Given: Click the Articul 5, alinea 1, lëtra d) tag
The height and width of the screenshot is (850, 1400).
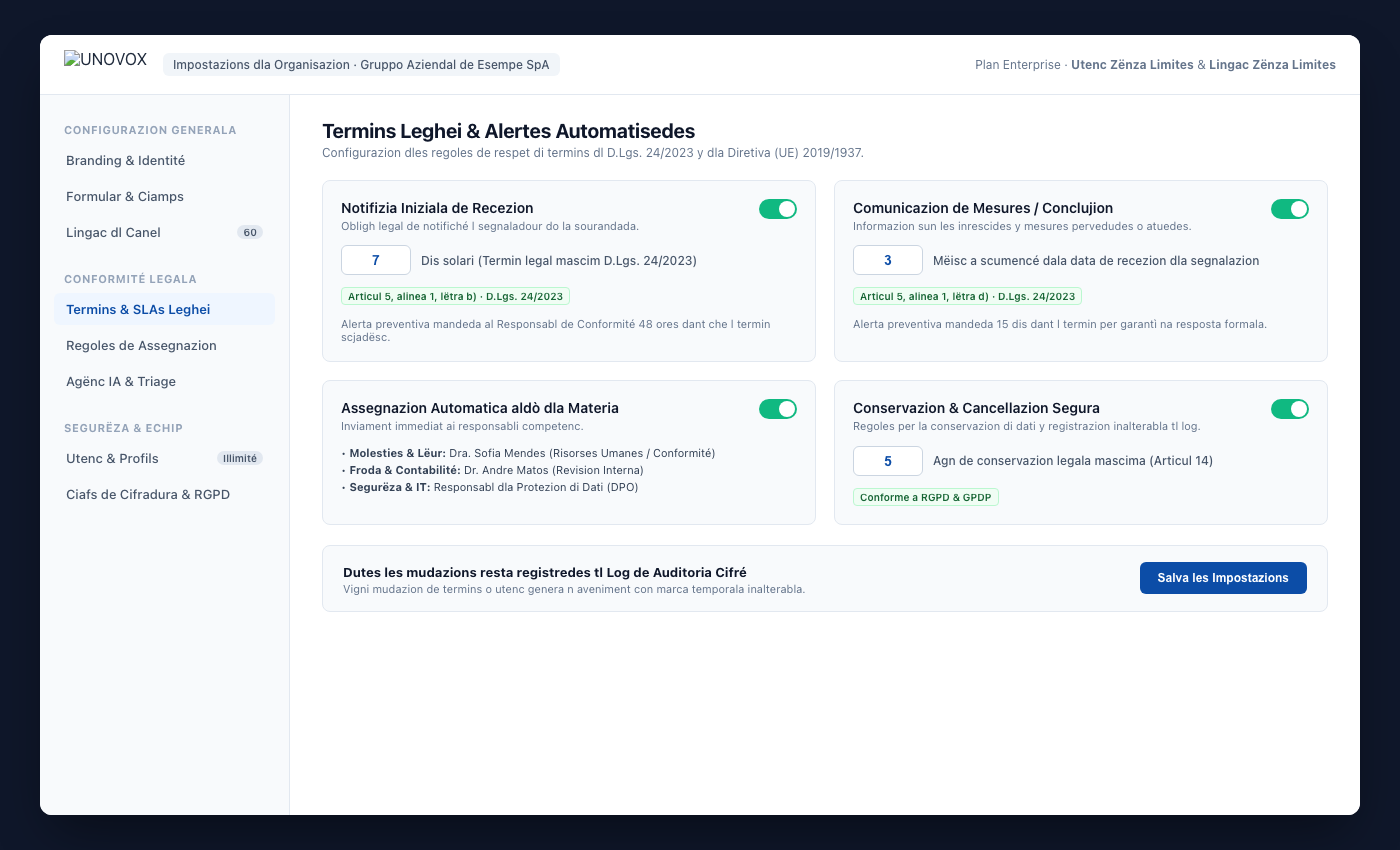Looking at the screenshot, I should pos(967,296).
